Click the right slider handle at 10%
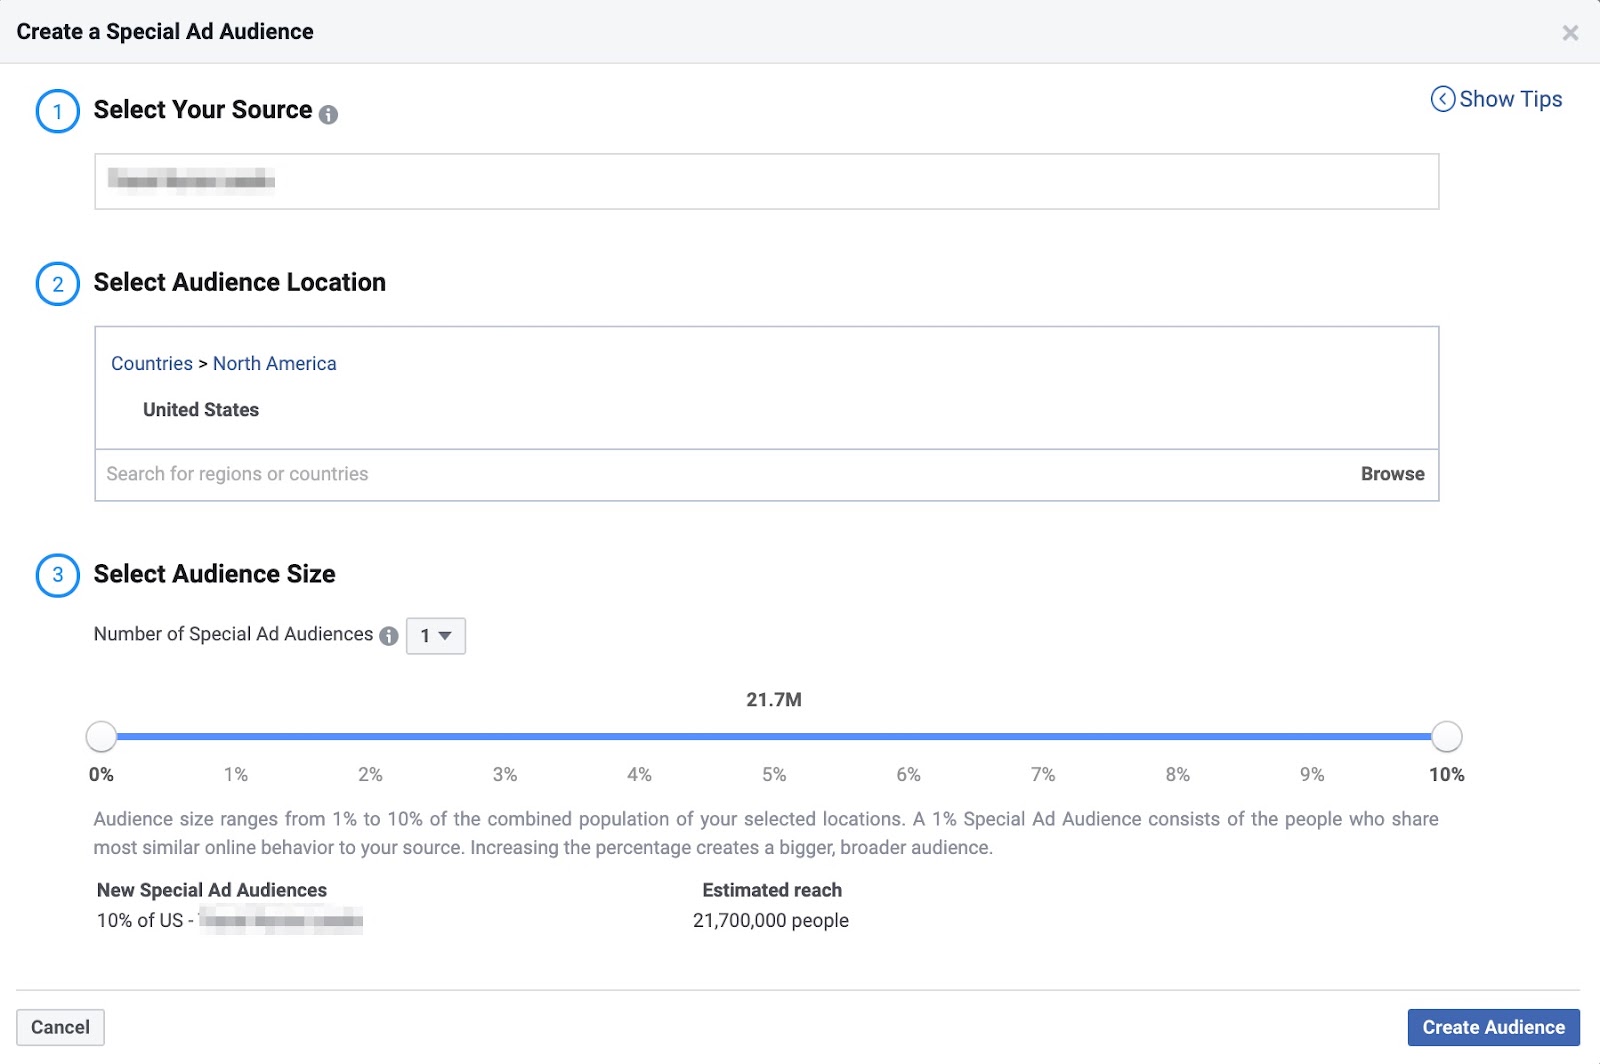The width and height of the screenshot is (1600, 1064). (1446, 737)
